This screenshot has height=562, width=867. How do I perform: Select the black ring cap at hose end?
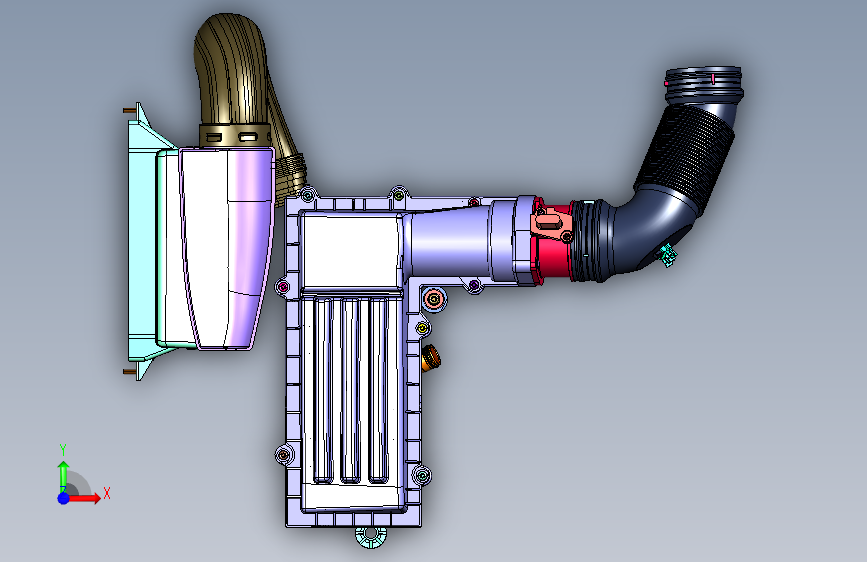point(704,86)
